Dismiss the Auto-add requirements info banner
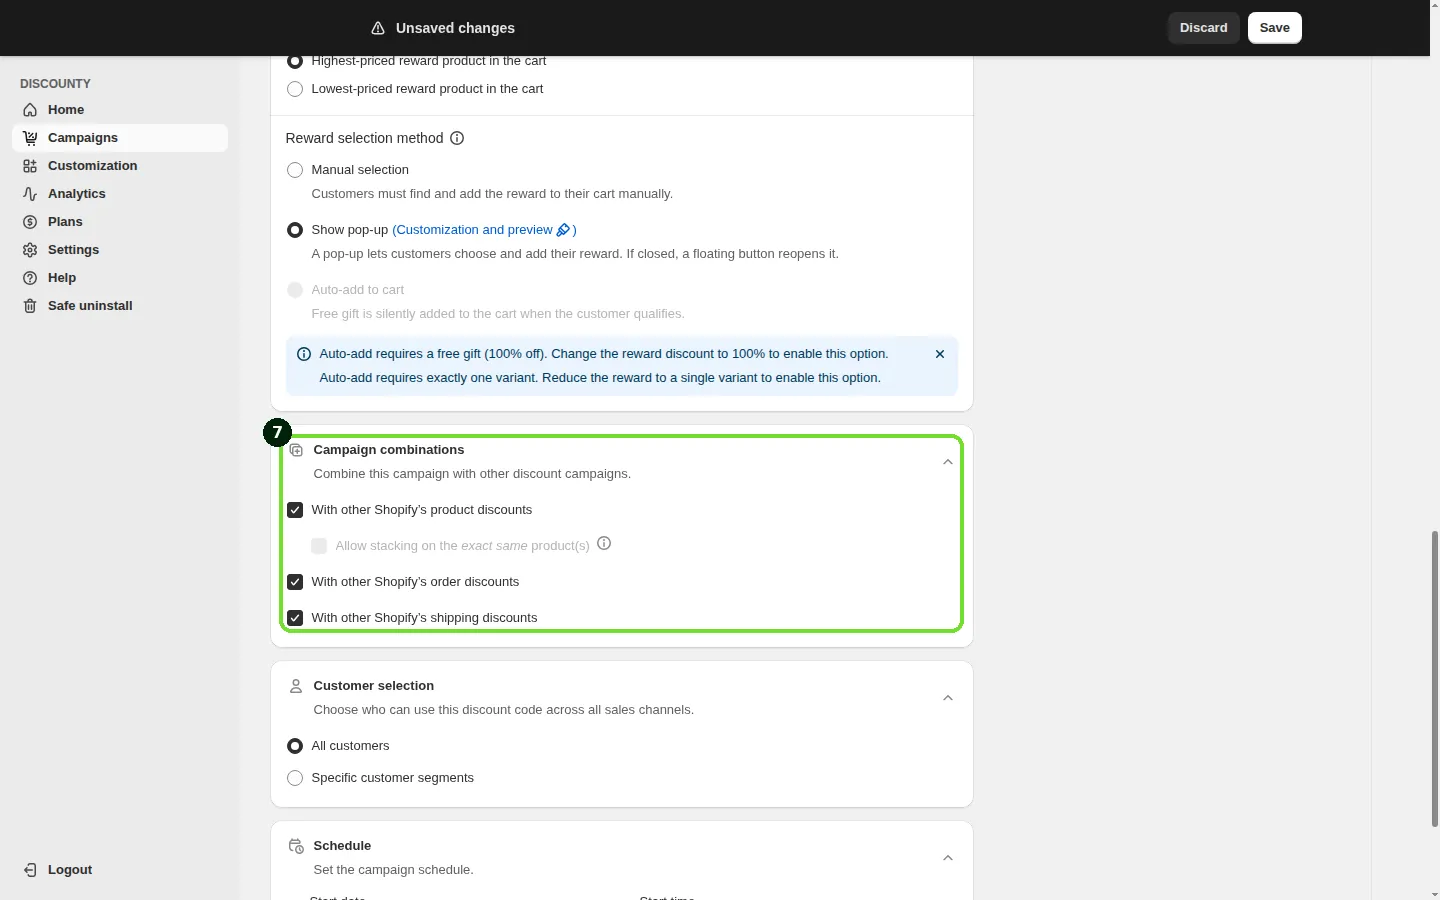1440x900 pixels. click(x=940, y=354)
